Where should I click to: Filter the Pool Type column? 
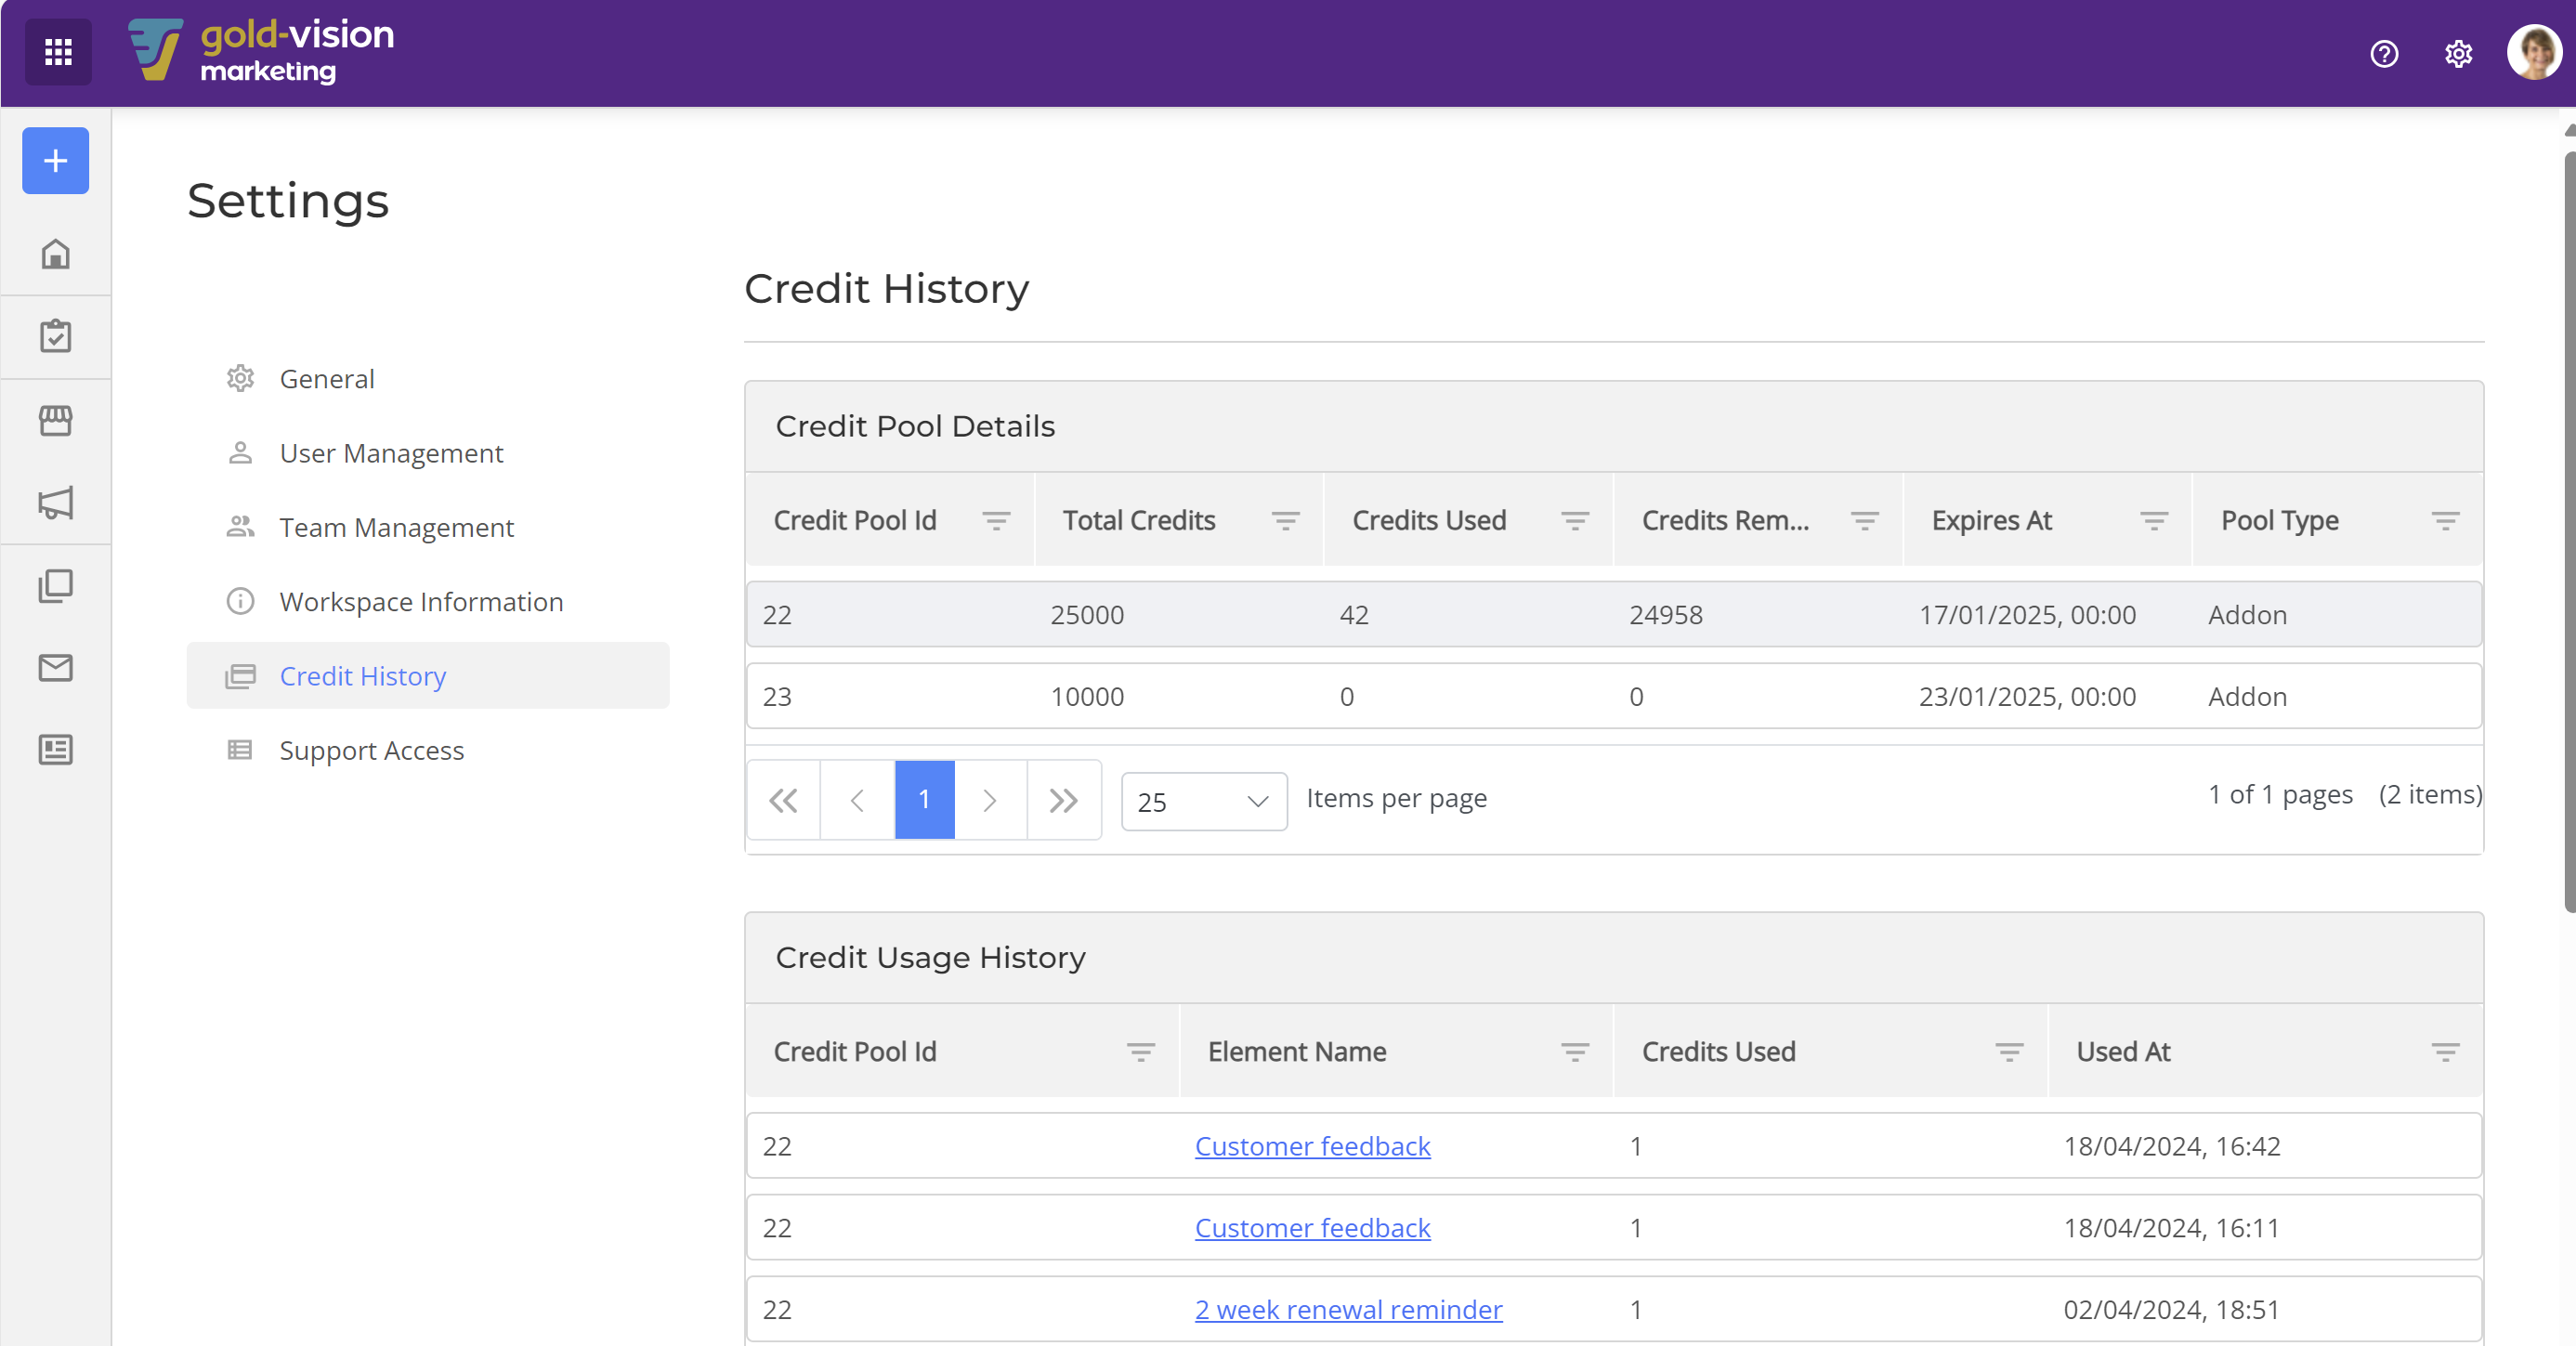(2445, 521)
